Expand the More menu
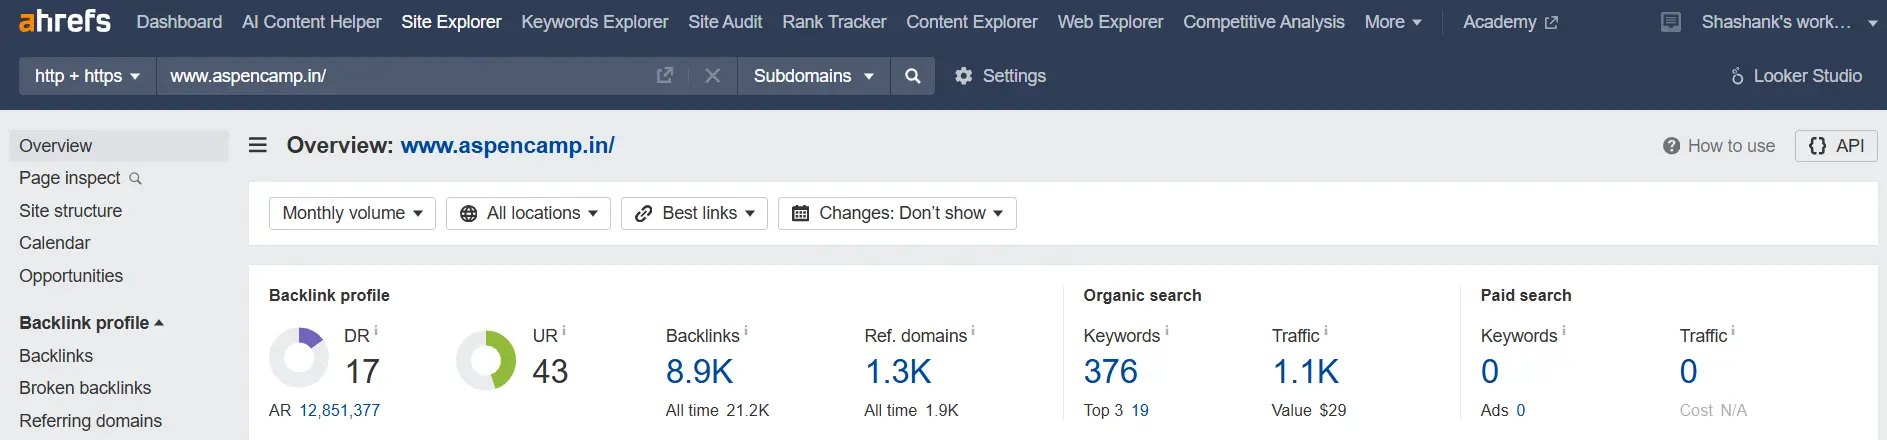The image size is (1887, 440). (1393, 22)
